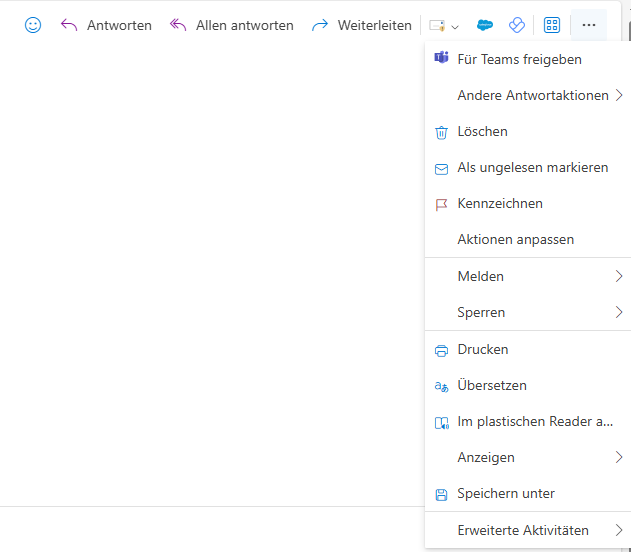Click the floppy disk save icon

point(441,495)
